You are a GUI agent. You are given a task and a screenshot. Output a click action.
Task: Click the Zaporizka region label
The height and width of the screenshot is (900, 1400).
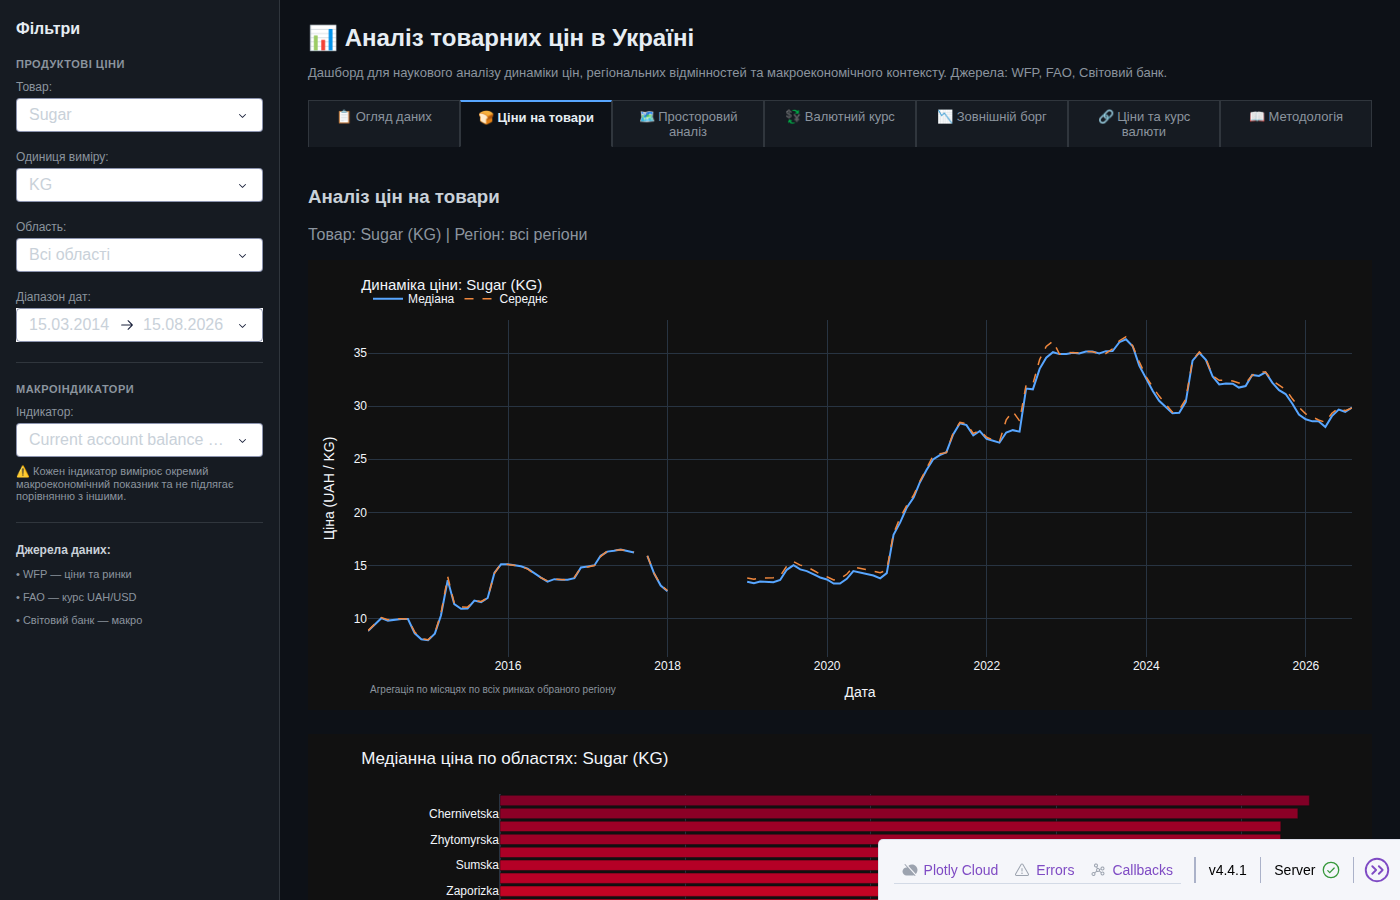(472, 891)
